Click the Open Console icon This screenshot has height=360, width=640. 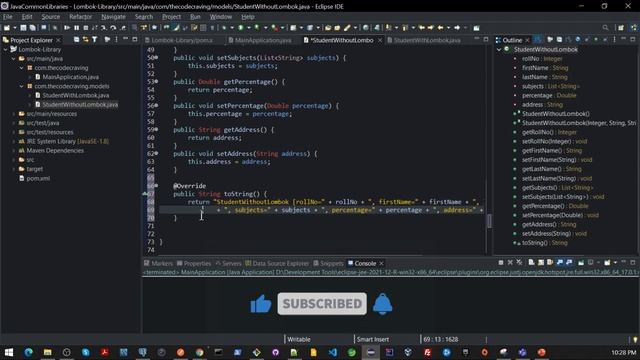tap(607, 262)
